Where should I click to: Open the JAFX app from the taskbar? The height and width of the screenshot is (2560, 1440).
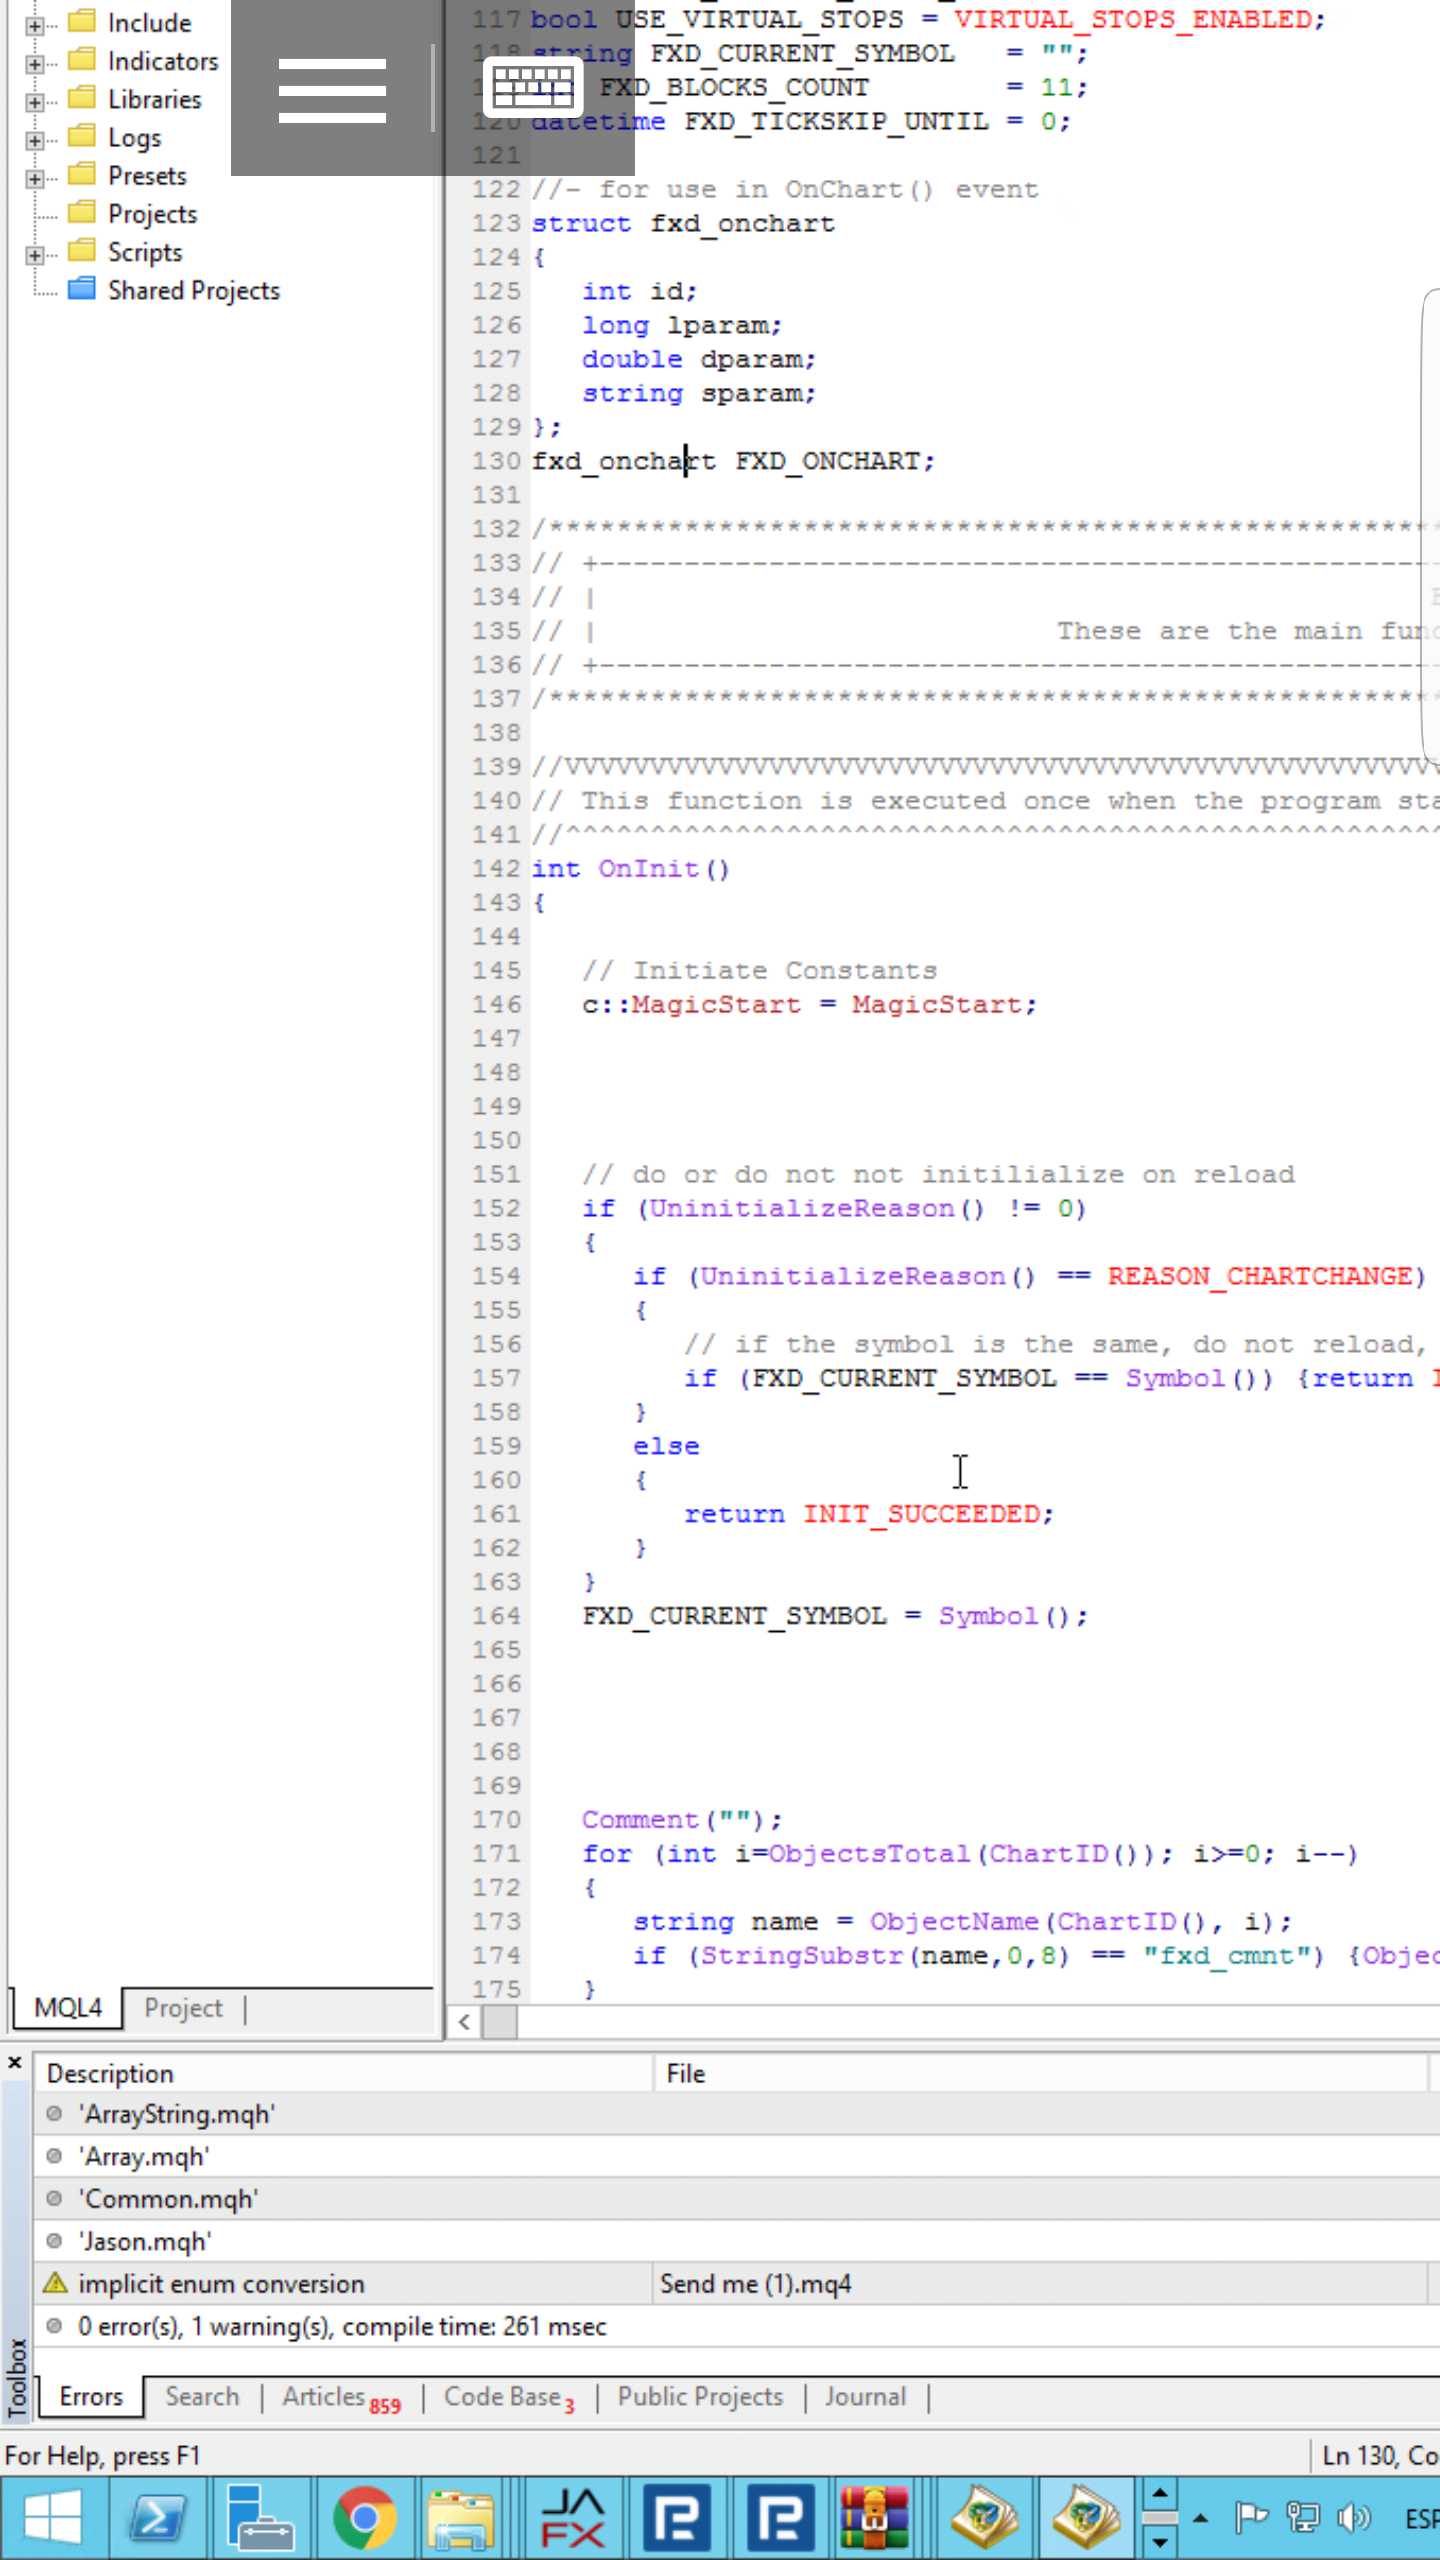coord(573,2517)
